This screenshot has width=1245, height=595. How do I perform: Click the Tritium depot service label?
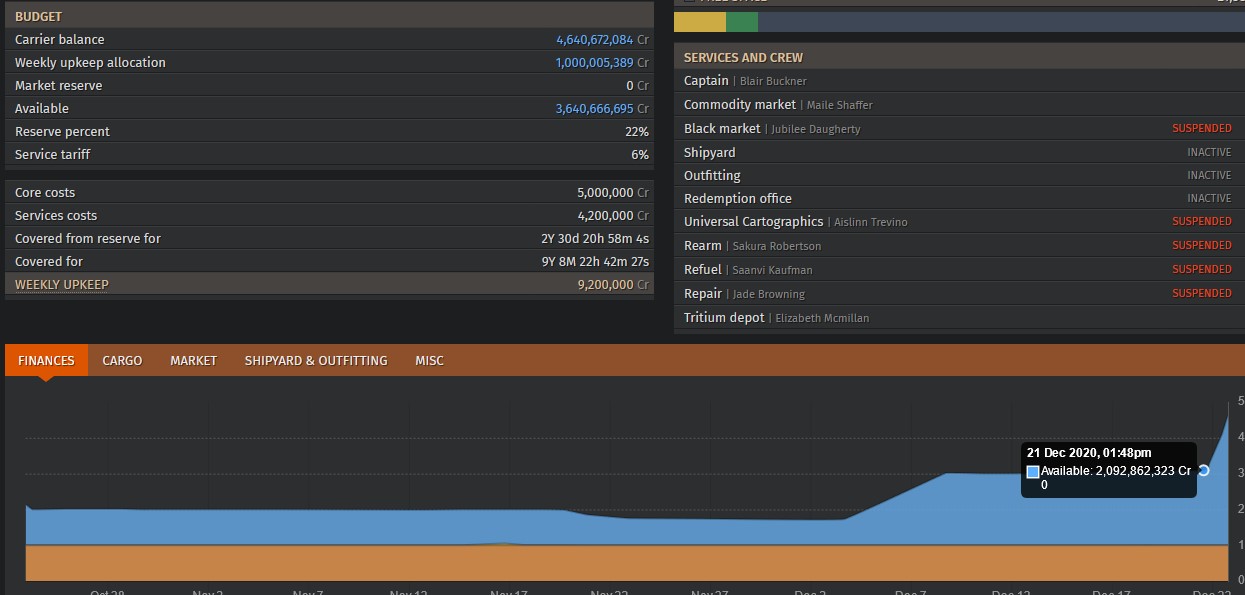(x=724, y=318)
